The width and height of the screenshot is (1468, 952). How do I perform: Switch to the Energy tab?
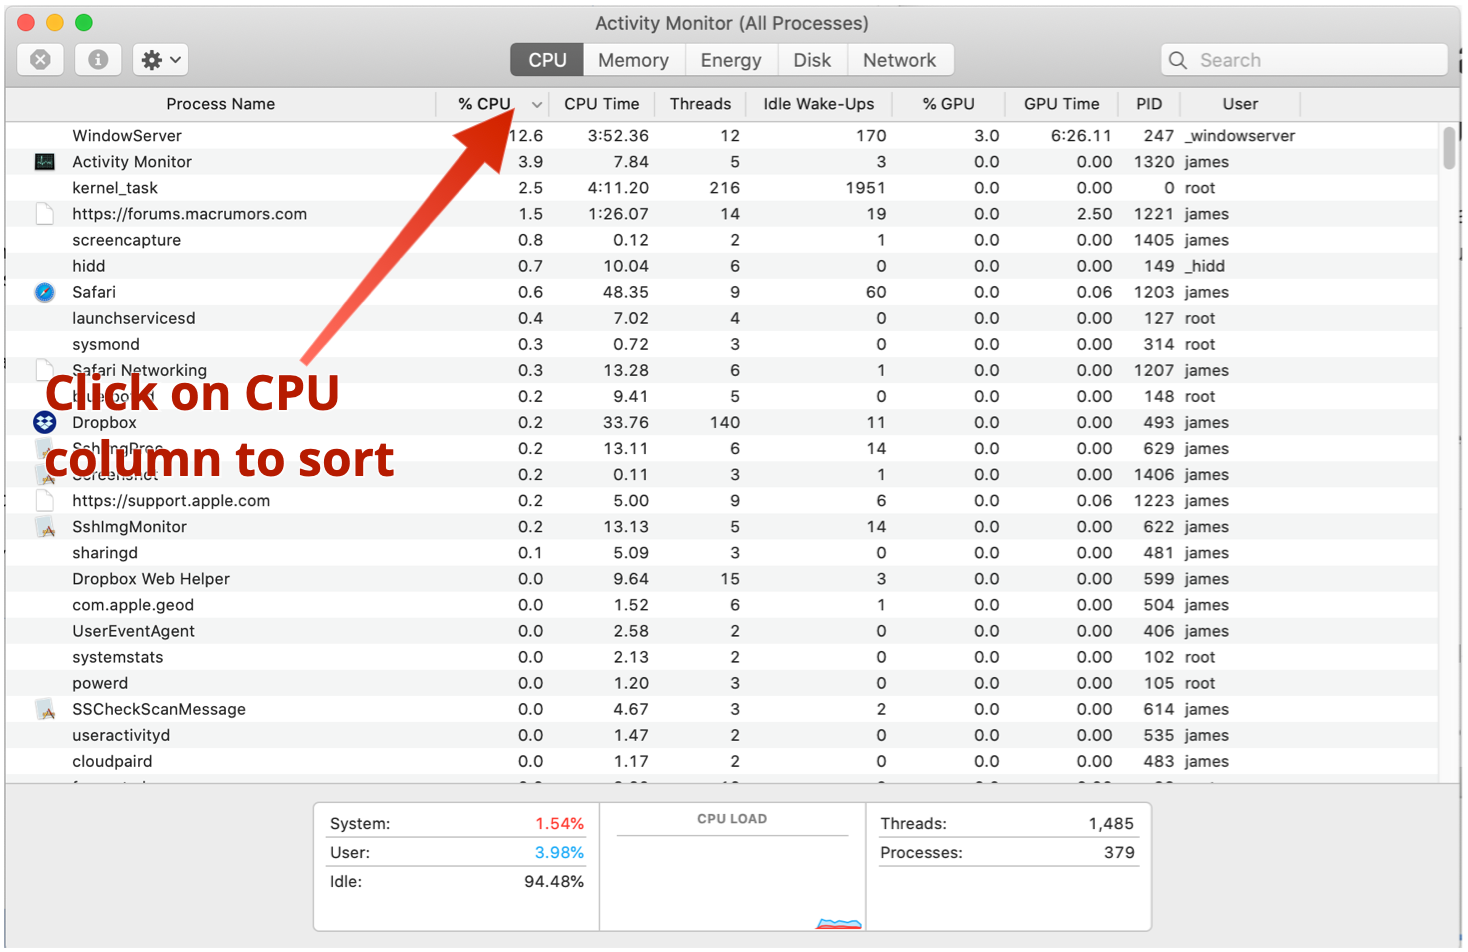731,60
